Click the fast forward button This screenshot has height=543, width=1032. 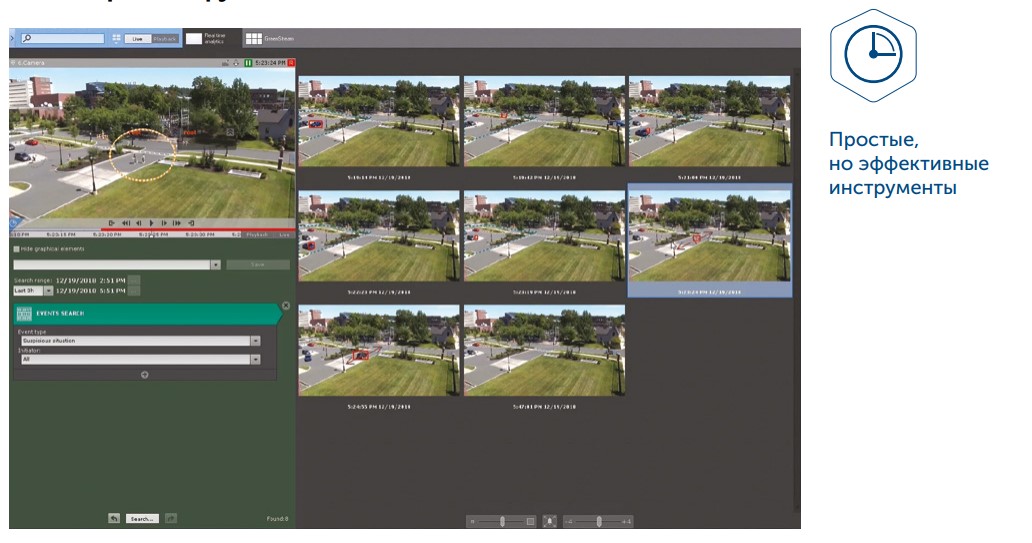pyautogui.click(x=177, y=223)
